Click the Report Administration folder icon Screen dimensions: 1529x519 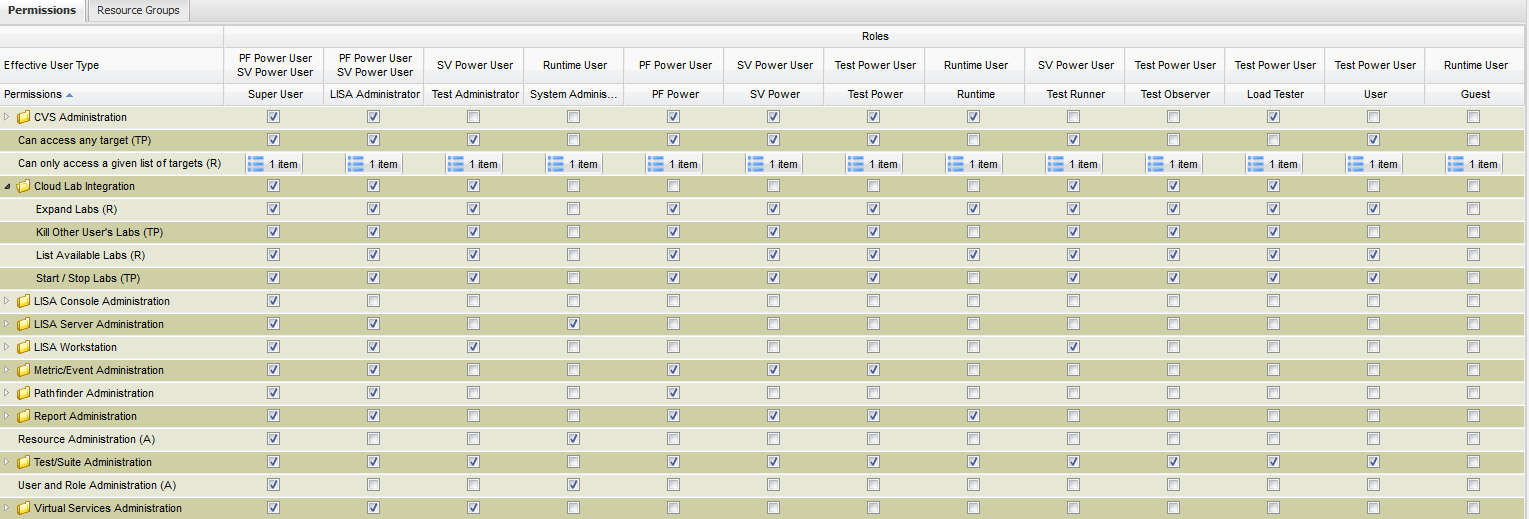(x=23, y=416)
